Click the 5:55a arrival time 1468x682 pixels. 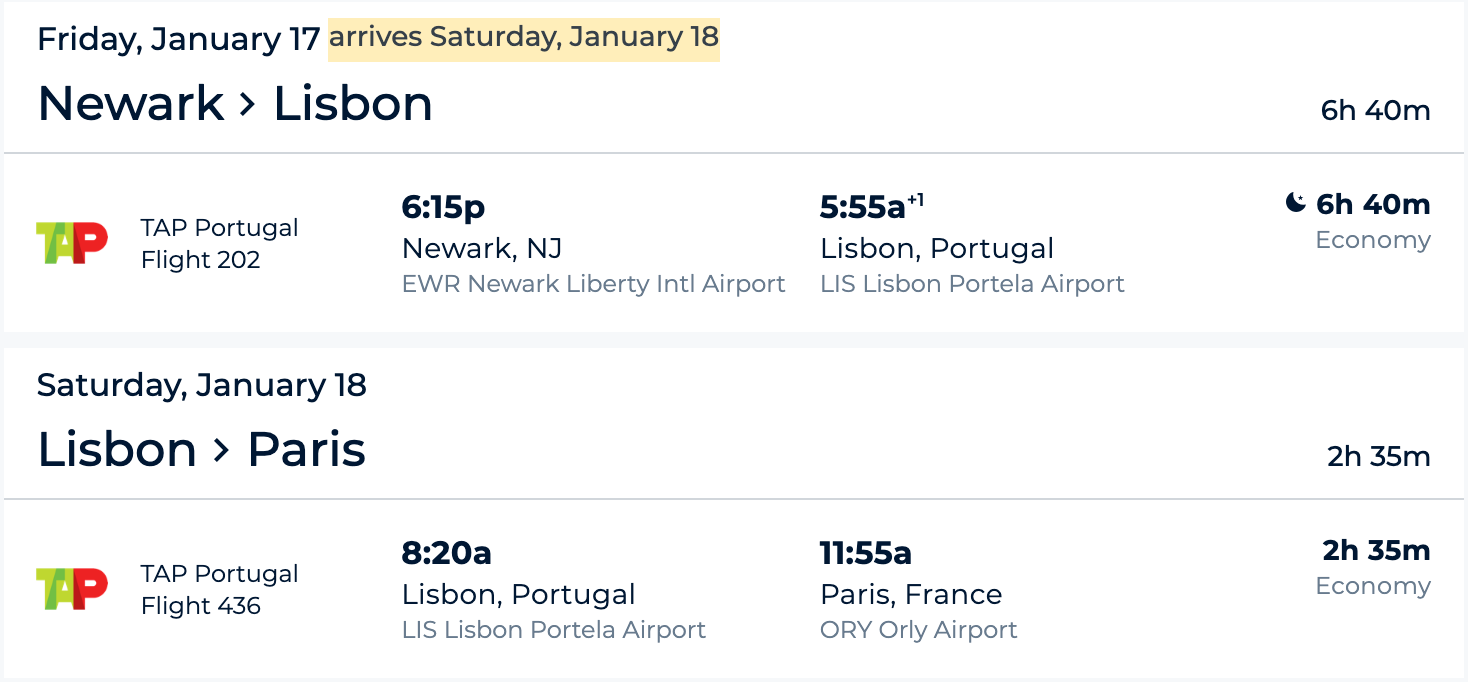pyautogui.click(x=862, y=207)
